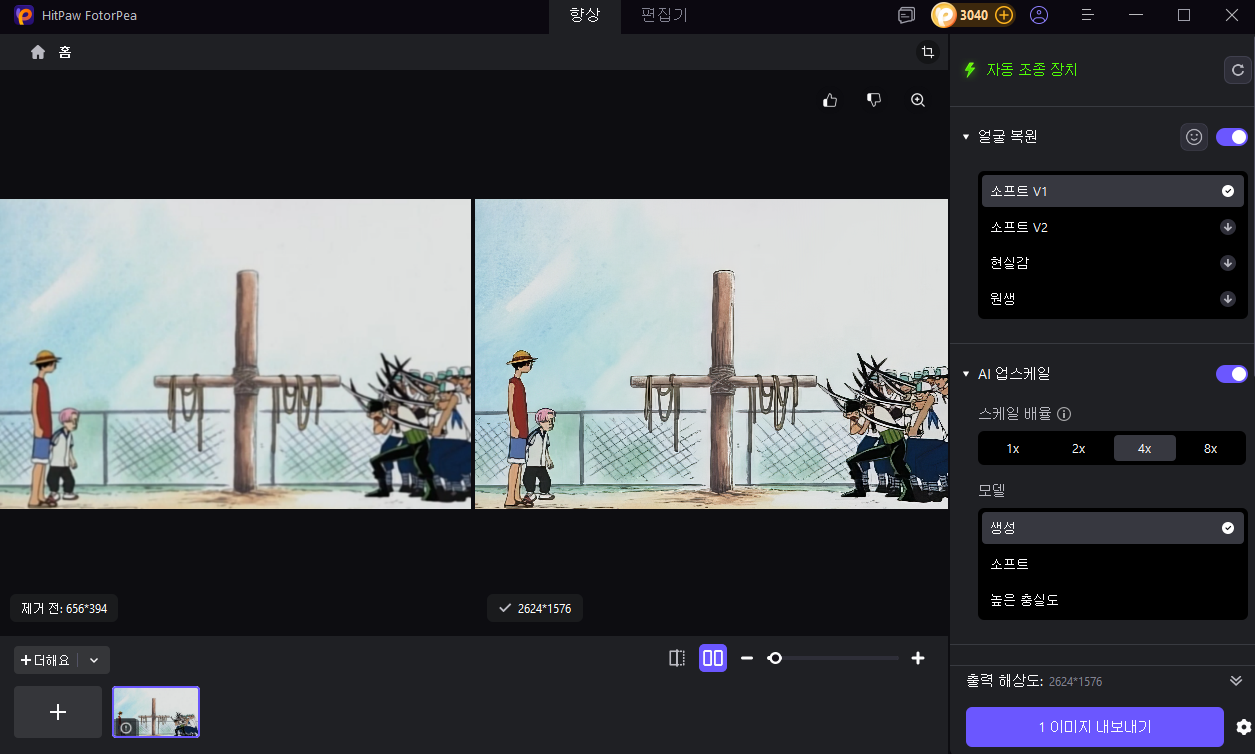Click the zoom slider handle

[x=774, y=658]
